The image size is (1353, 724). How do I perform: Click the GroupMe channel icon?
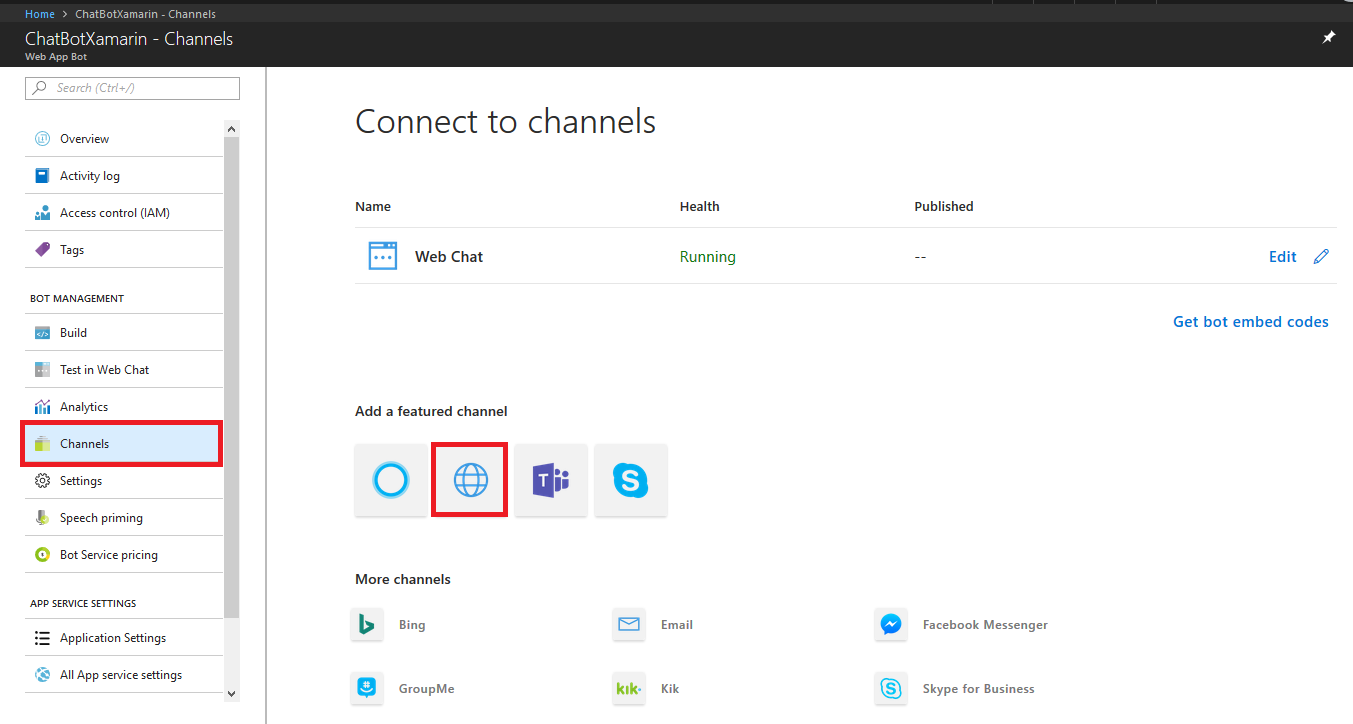pyautogui.click(x=367, y=689)
